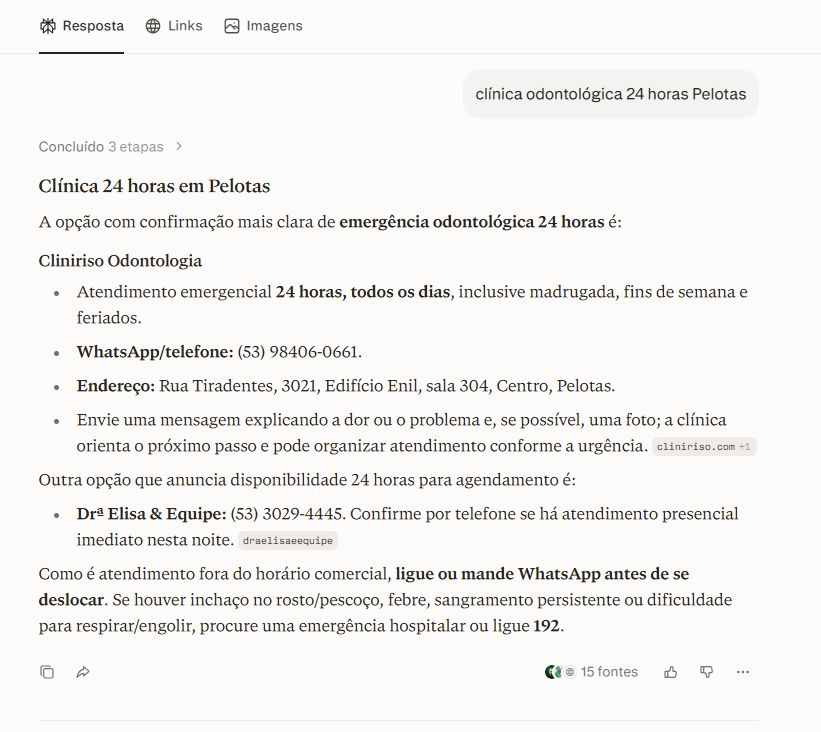The image size is (821, 732).
Task: Click the bold phrase emergência odontológica 24 horas
Action: click(x=472, y=222)
